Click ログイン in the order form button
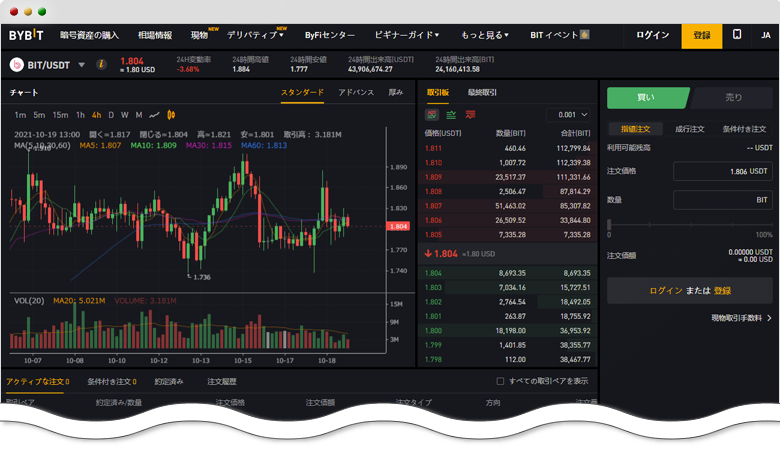Image resolution: width=780 pixels, height=470 pixels. click(666, 290)
